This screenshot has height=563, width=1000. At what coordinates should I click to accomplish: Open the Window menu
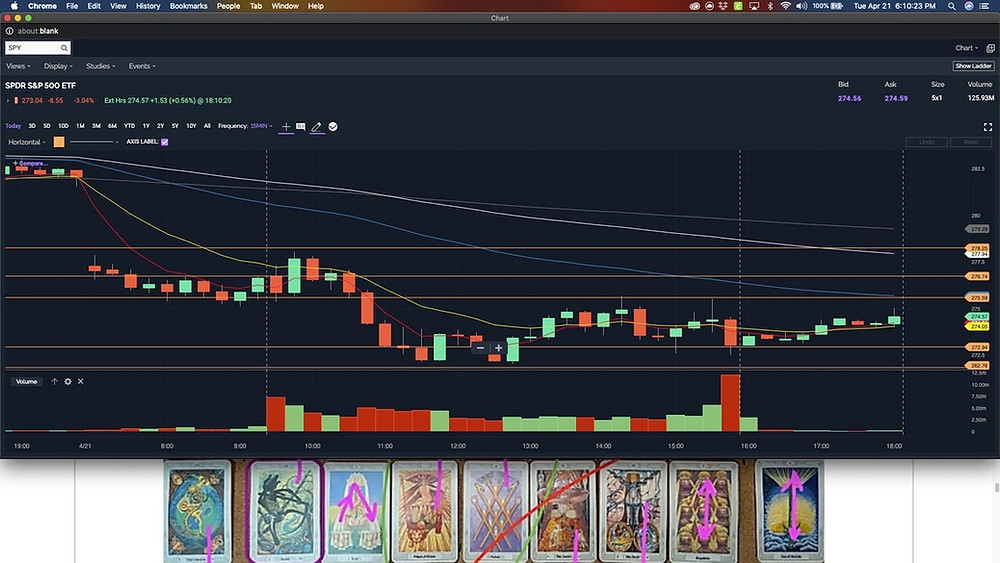pos(285,6)
